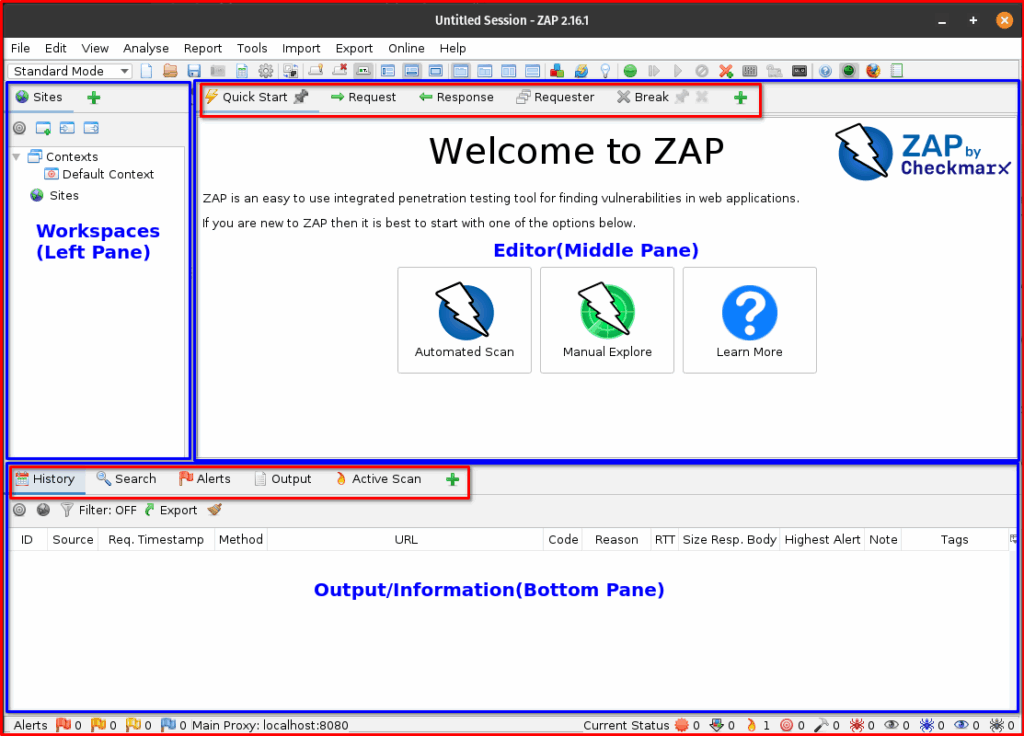Click the Import Context icon in Sites panel
This screenshot has height=736, width=1024.
tap(67, 128)
